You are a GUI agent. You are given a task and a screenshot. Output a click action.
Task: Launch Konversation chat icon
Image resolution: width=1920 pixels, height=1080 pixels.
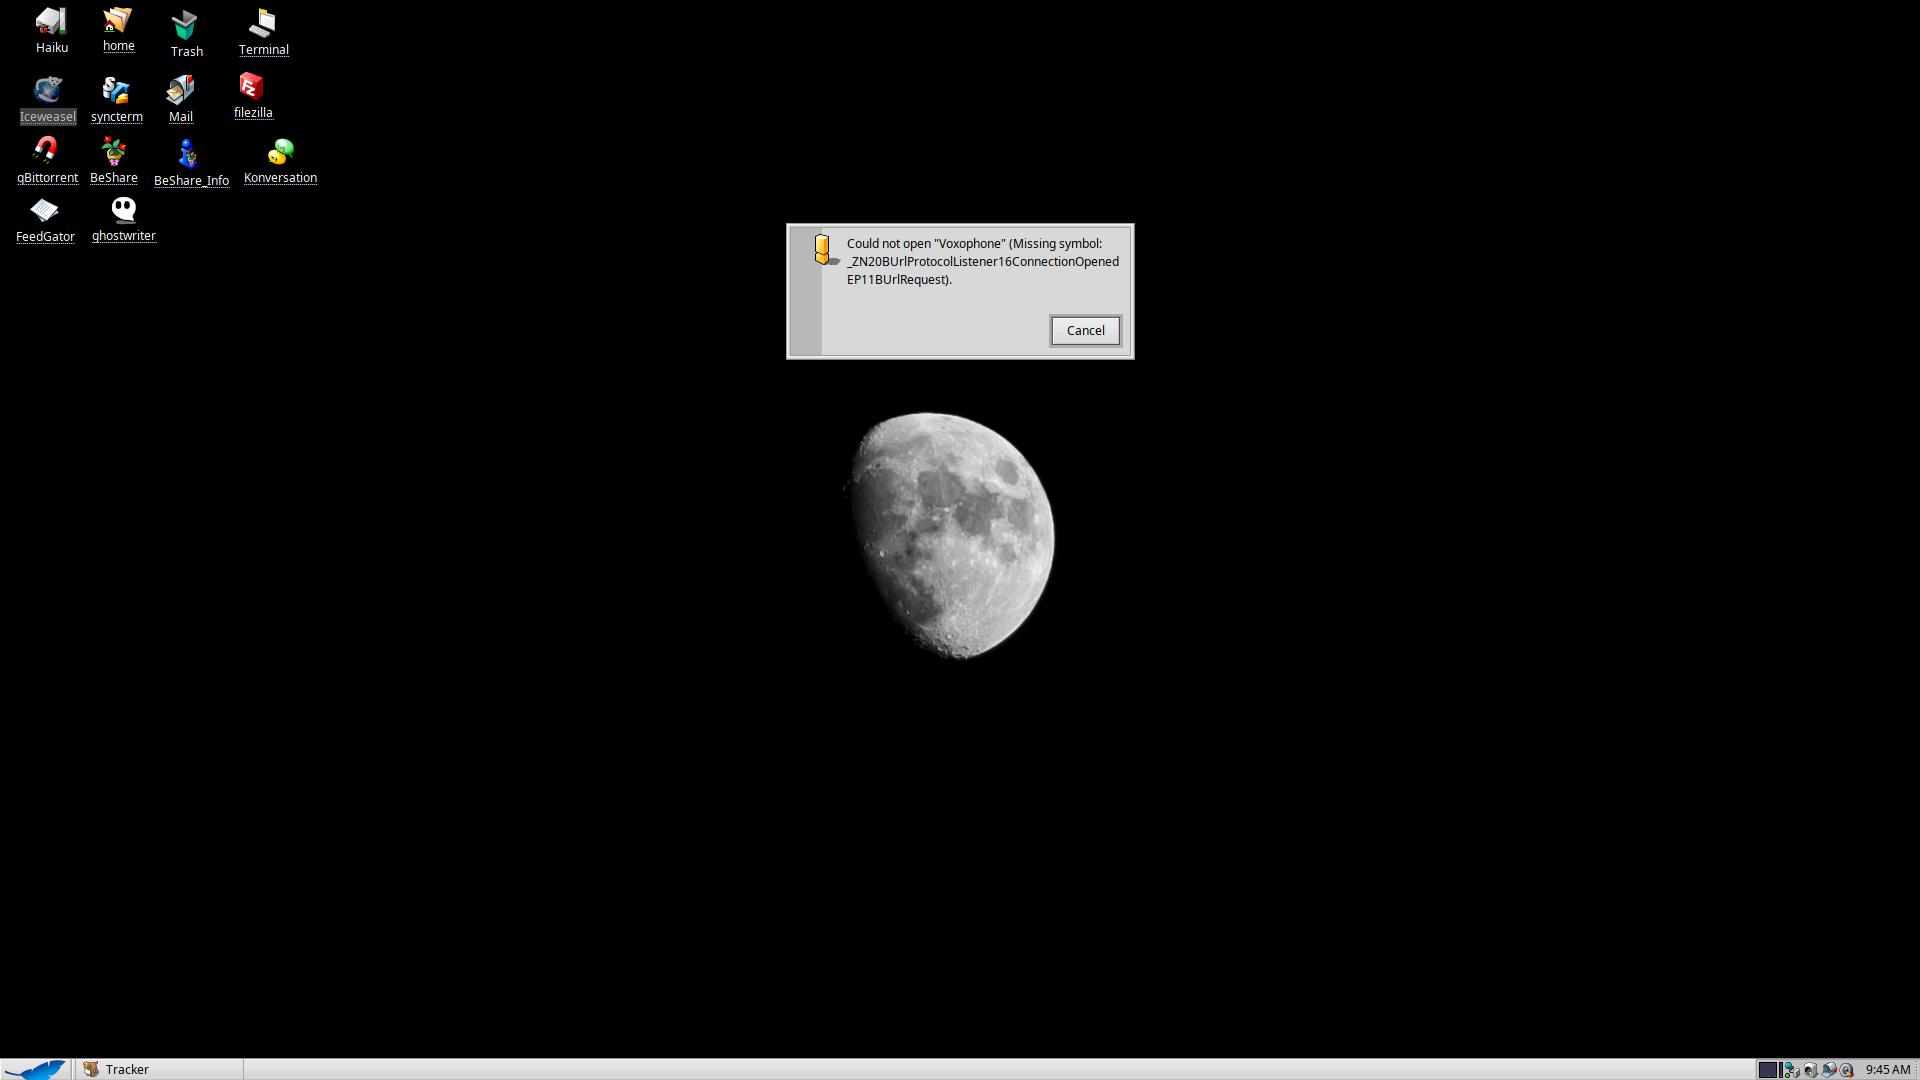click(x=281, y=152)
